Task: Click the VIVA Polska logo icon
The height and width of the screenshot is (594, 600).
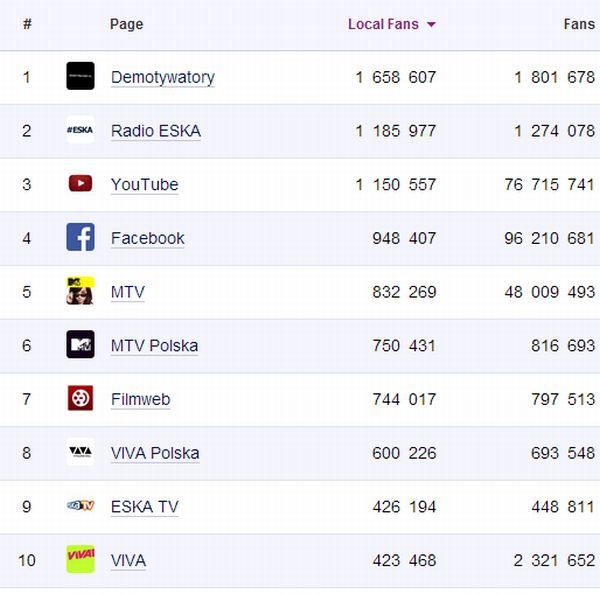Action: (x=80, y=452)
